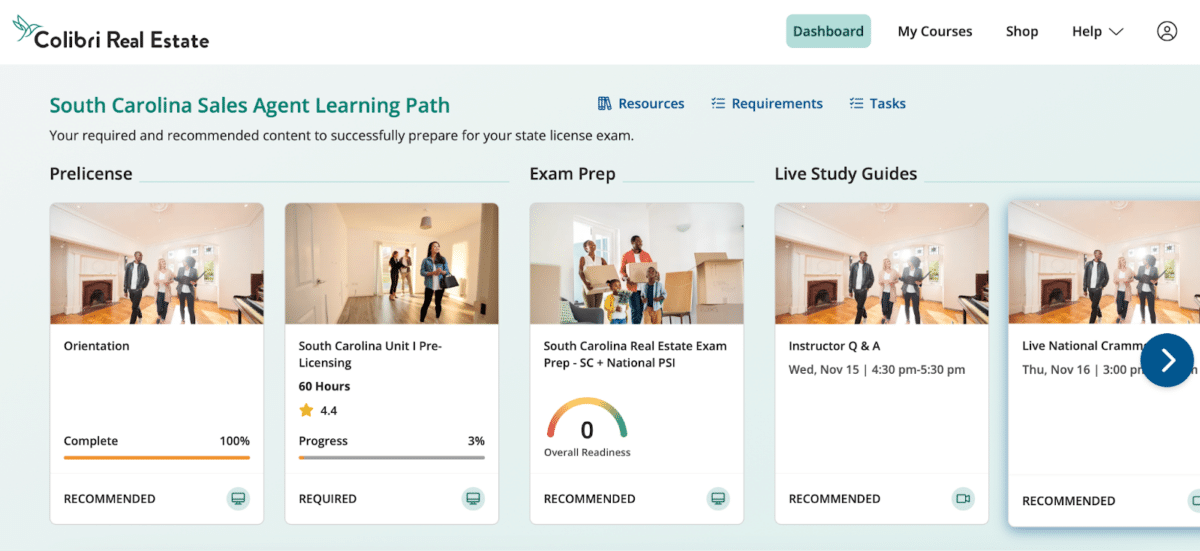The image size is (1200, 551).
Task: Click 'Wed, Nov 15 | 4:30 pm-5:30 pm' text
Action: pyautogui.click(x=877, y=370)
